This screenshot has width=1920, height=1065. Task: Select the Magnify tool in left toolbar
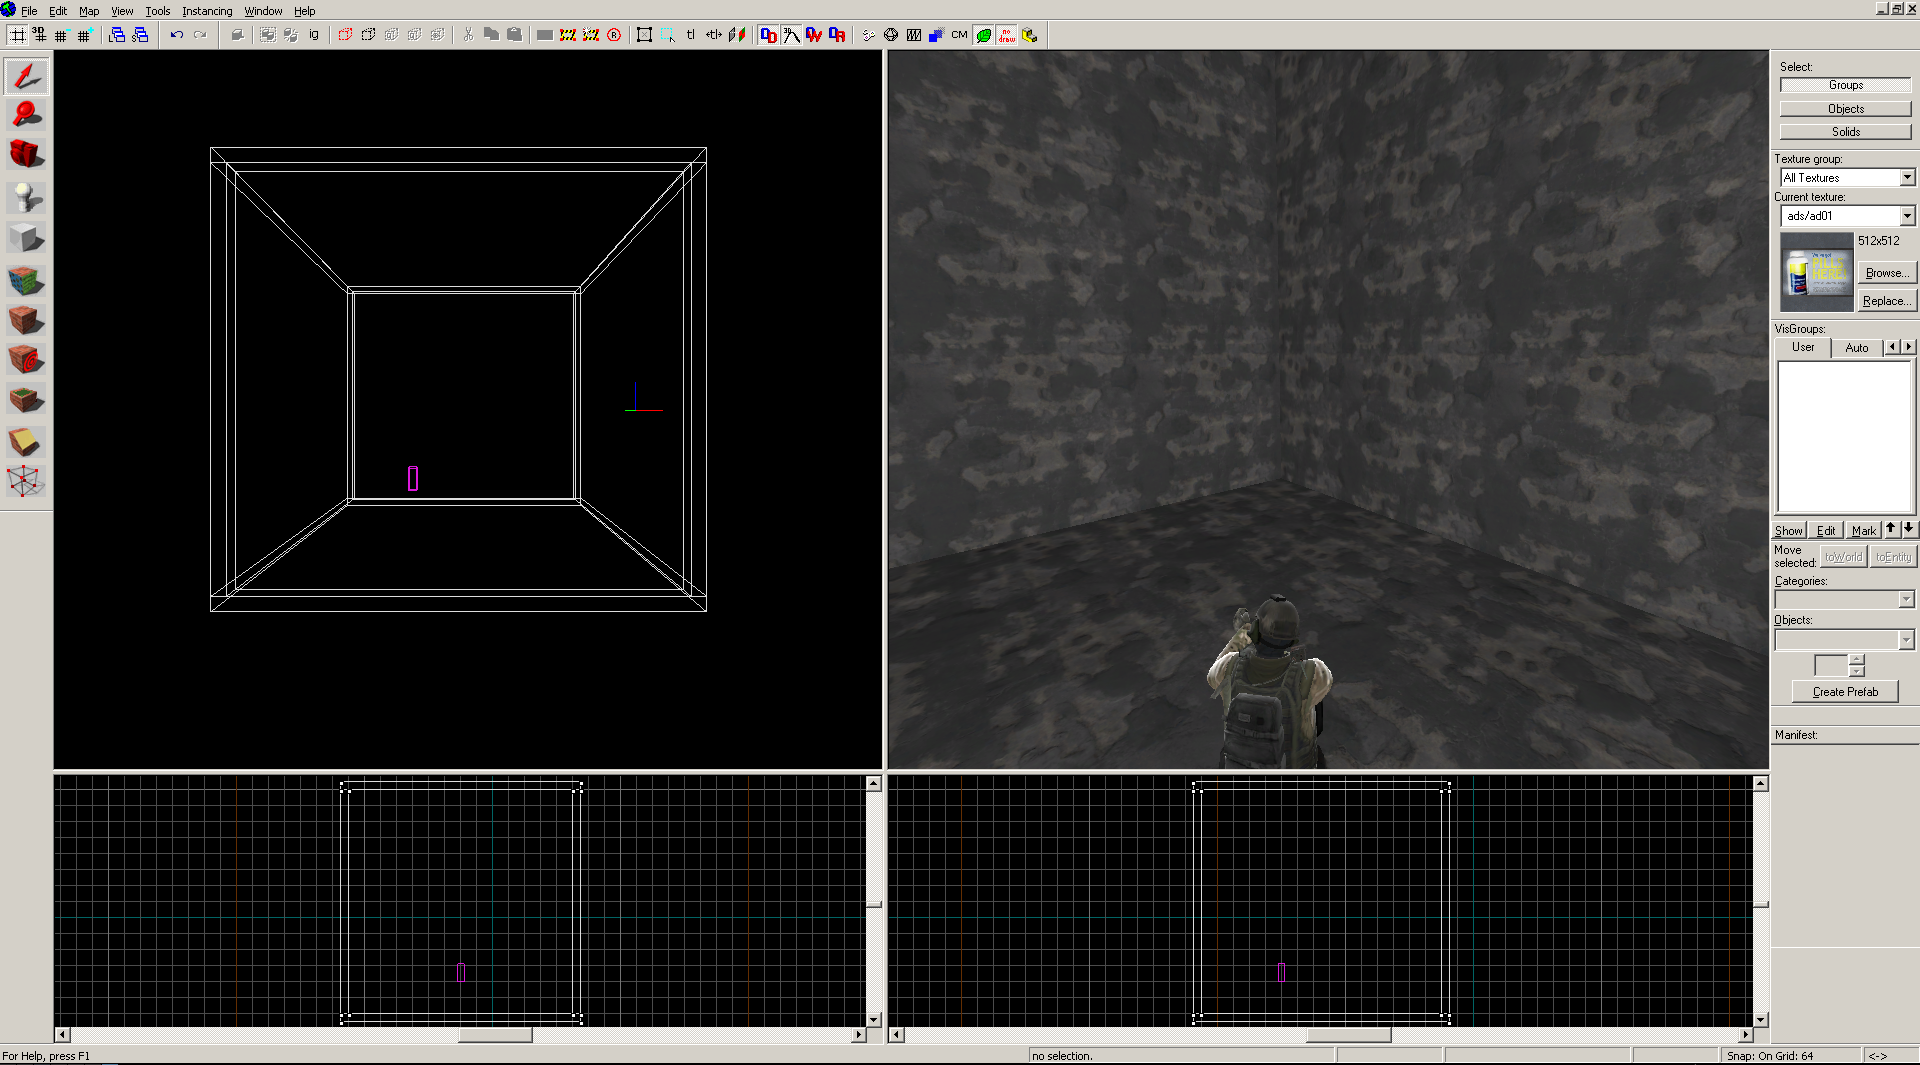(x=26, y=115)
